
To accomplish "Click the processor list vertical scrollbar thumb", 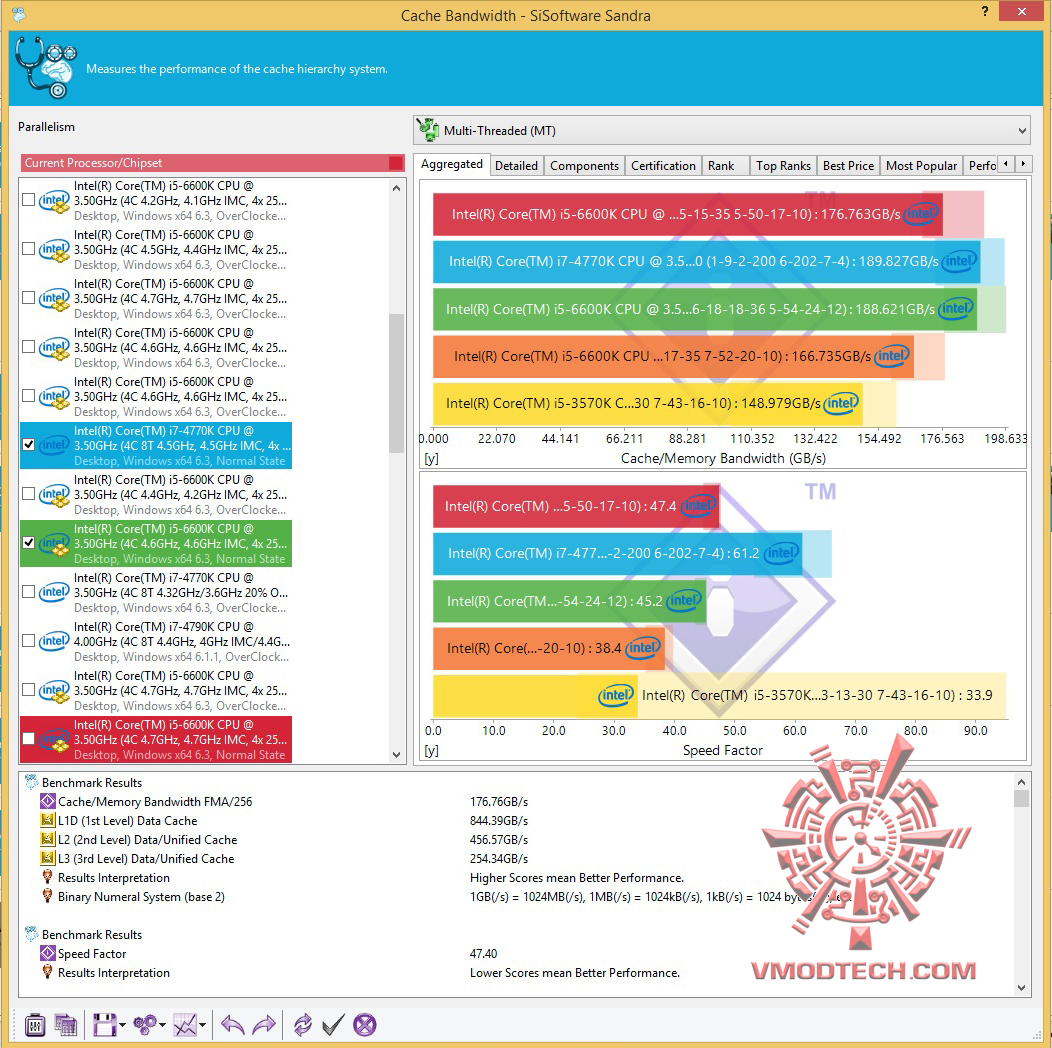I will [396, 384].
